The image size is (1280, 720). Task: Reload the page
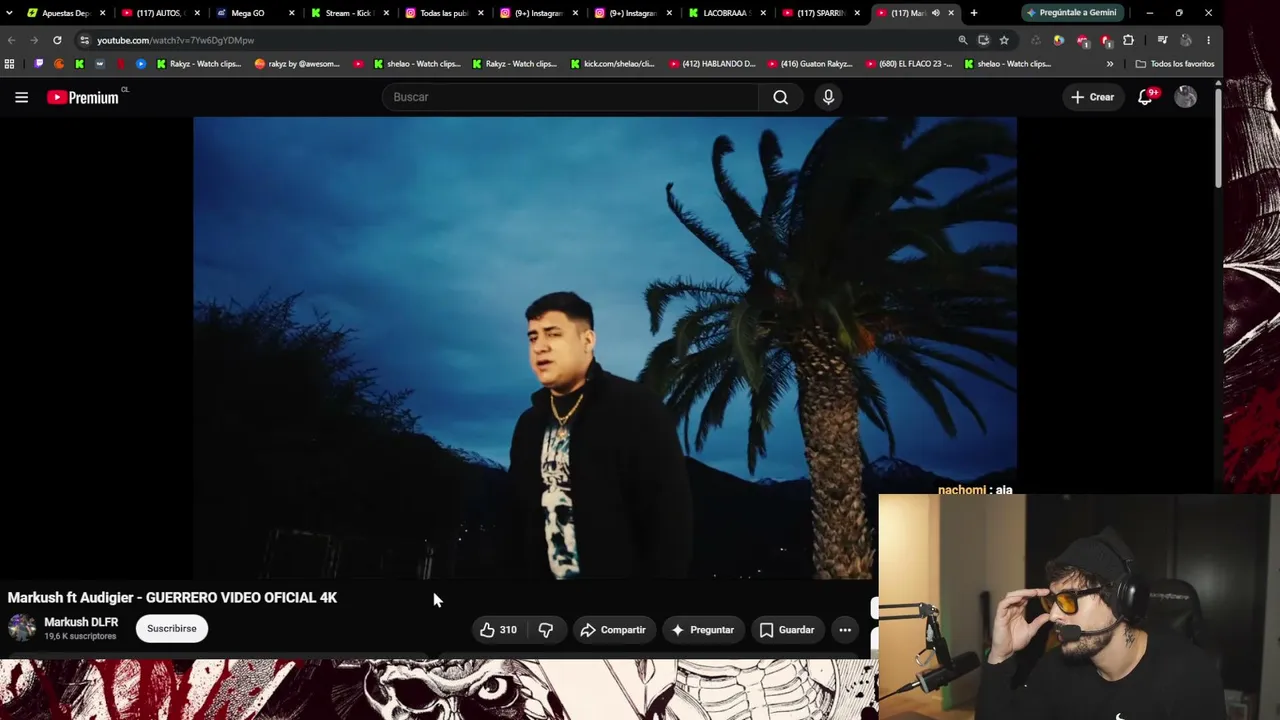click(x=57, y=40)
